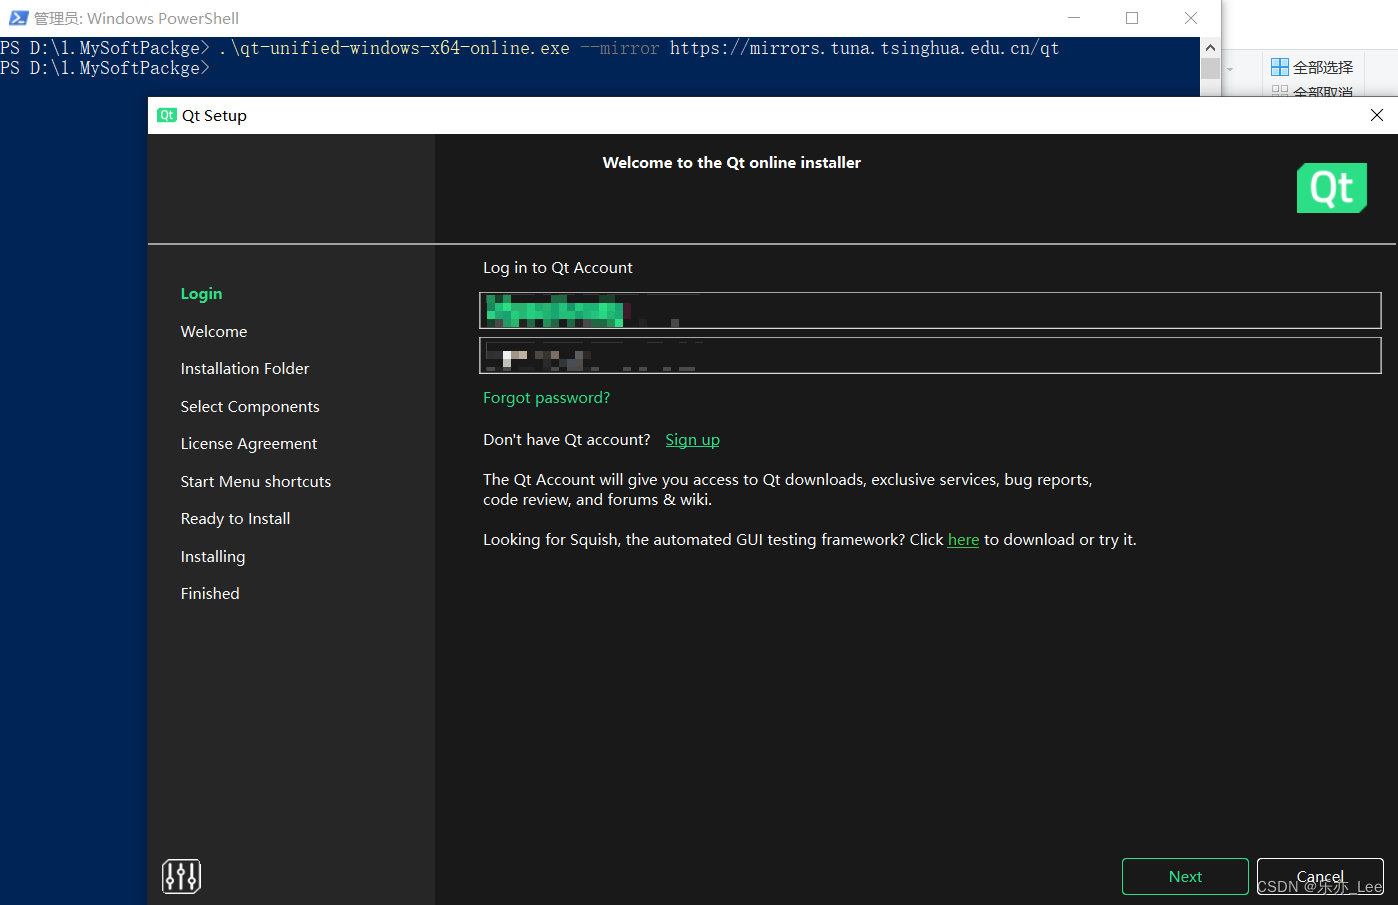Screen dimensions: 1398x905
Task: Select the Login step in sidebar
Action: coord(201,294)
